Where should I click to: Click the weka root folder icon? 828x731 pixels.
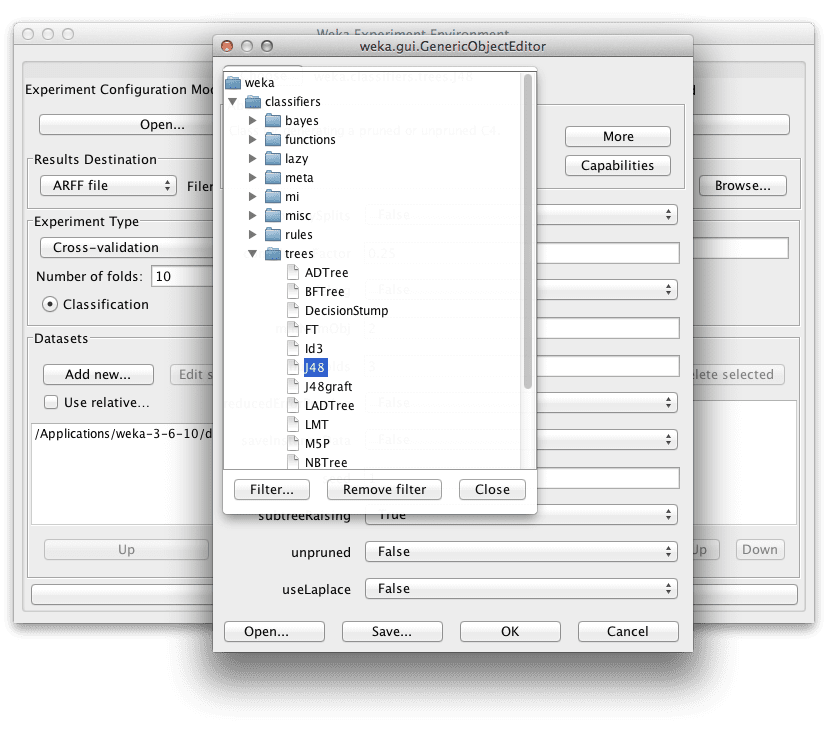[x=233, y=83]
